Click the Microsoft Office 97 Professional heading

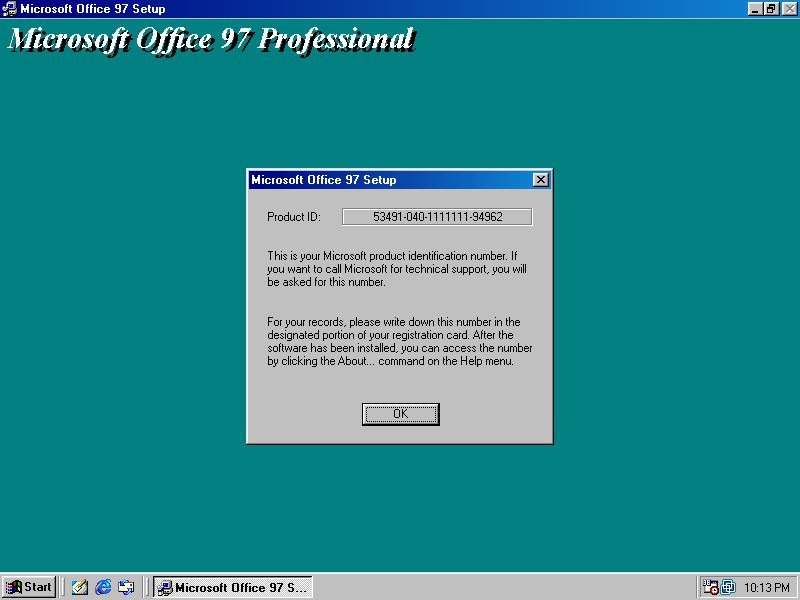pyautogui.click(x=208, y=38)
